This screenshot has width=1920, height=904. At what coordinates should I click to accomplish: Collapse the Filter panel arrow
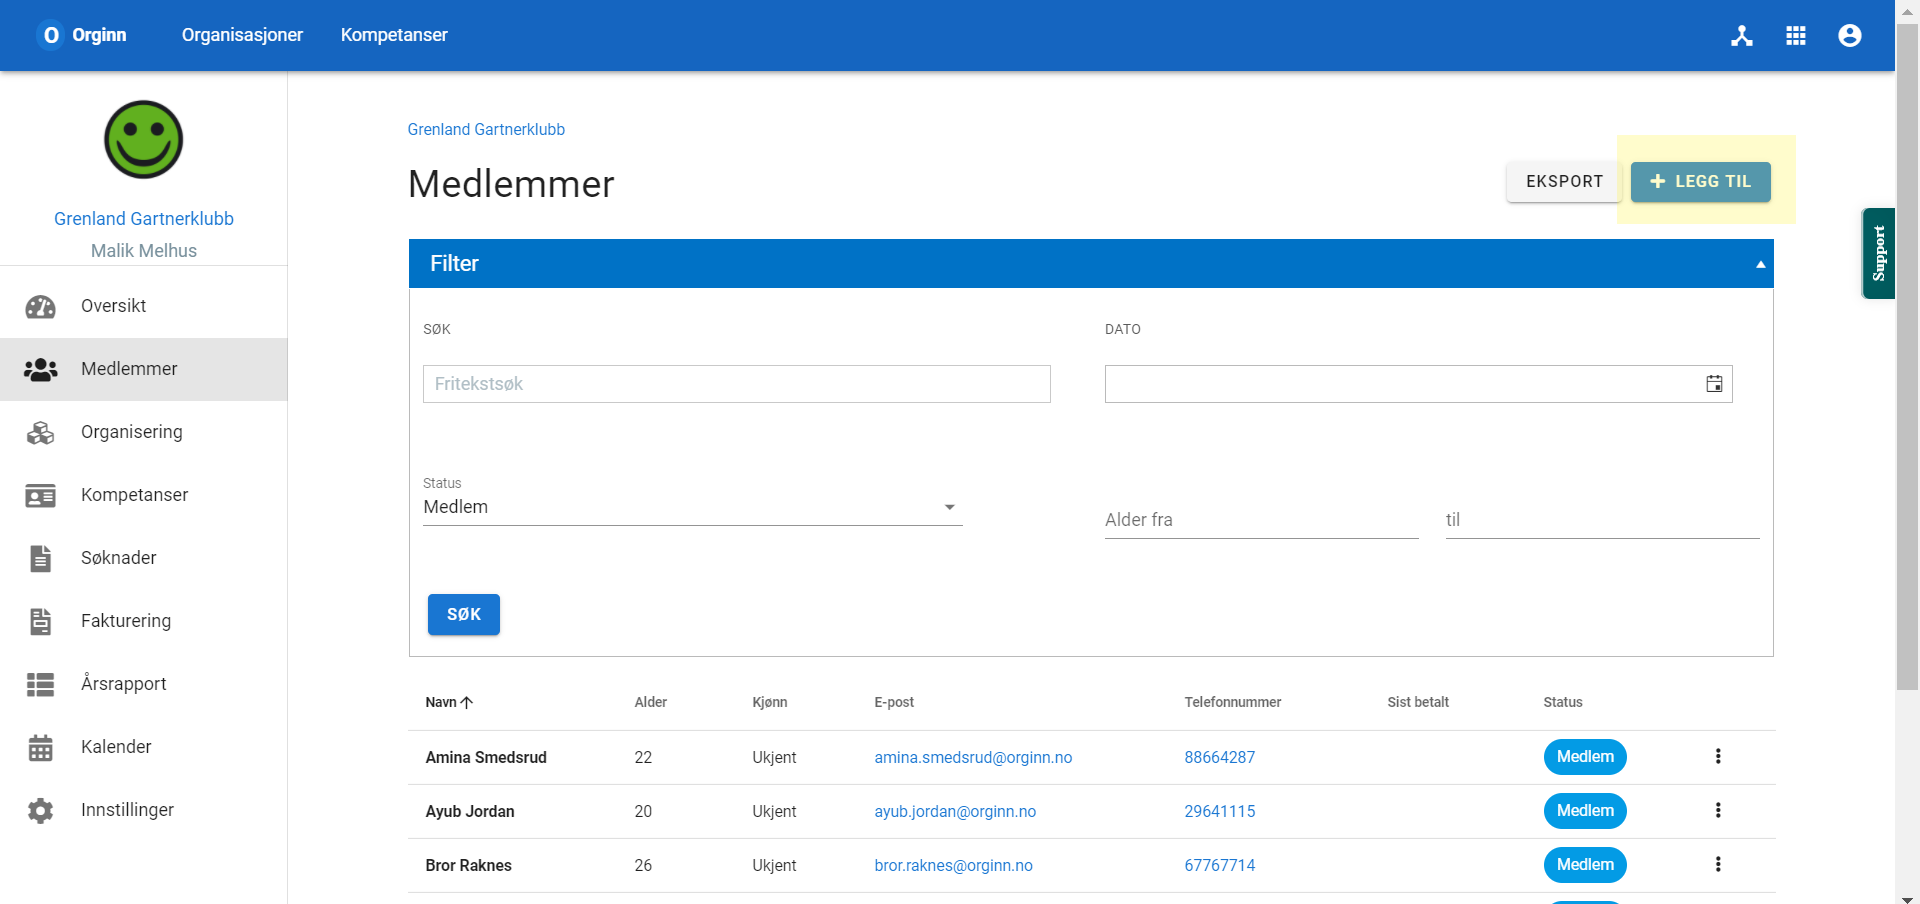point(1760,264)
